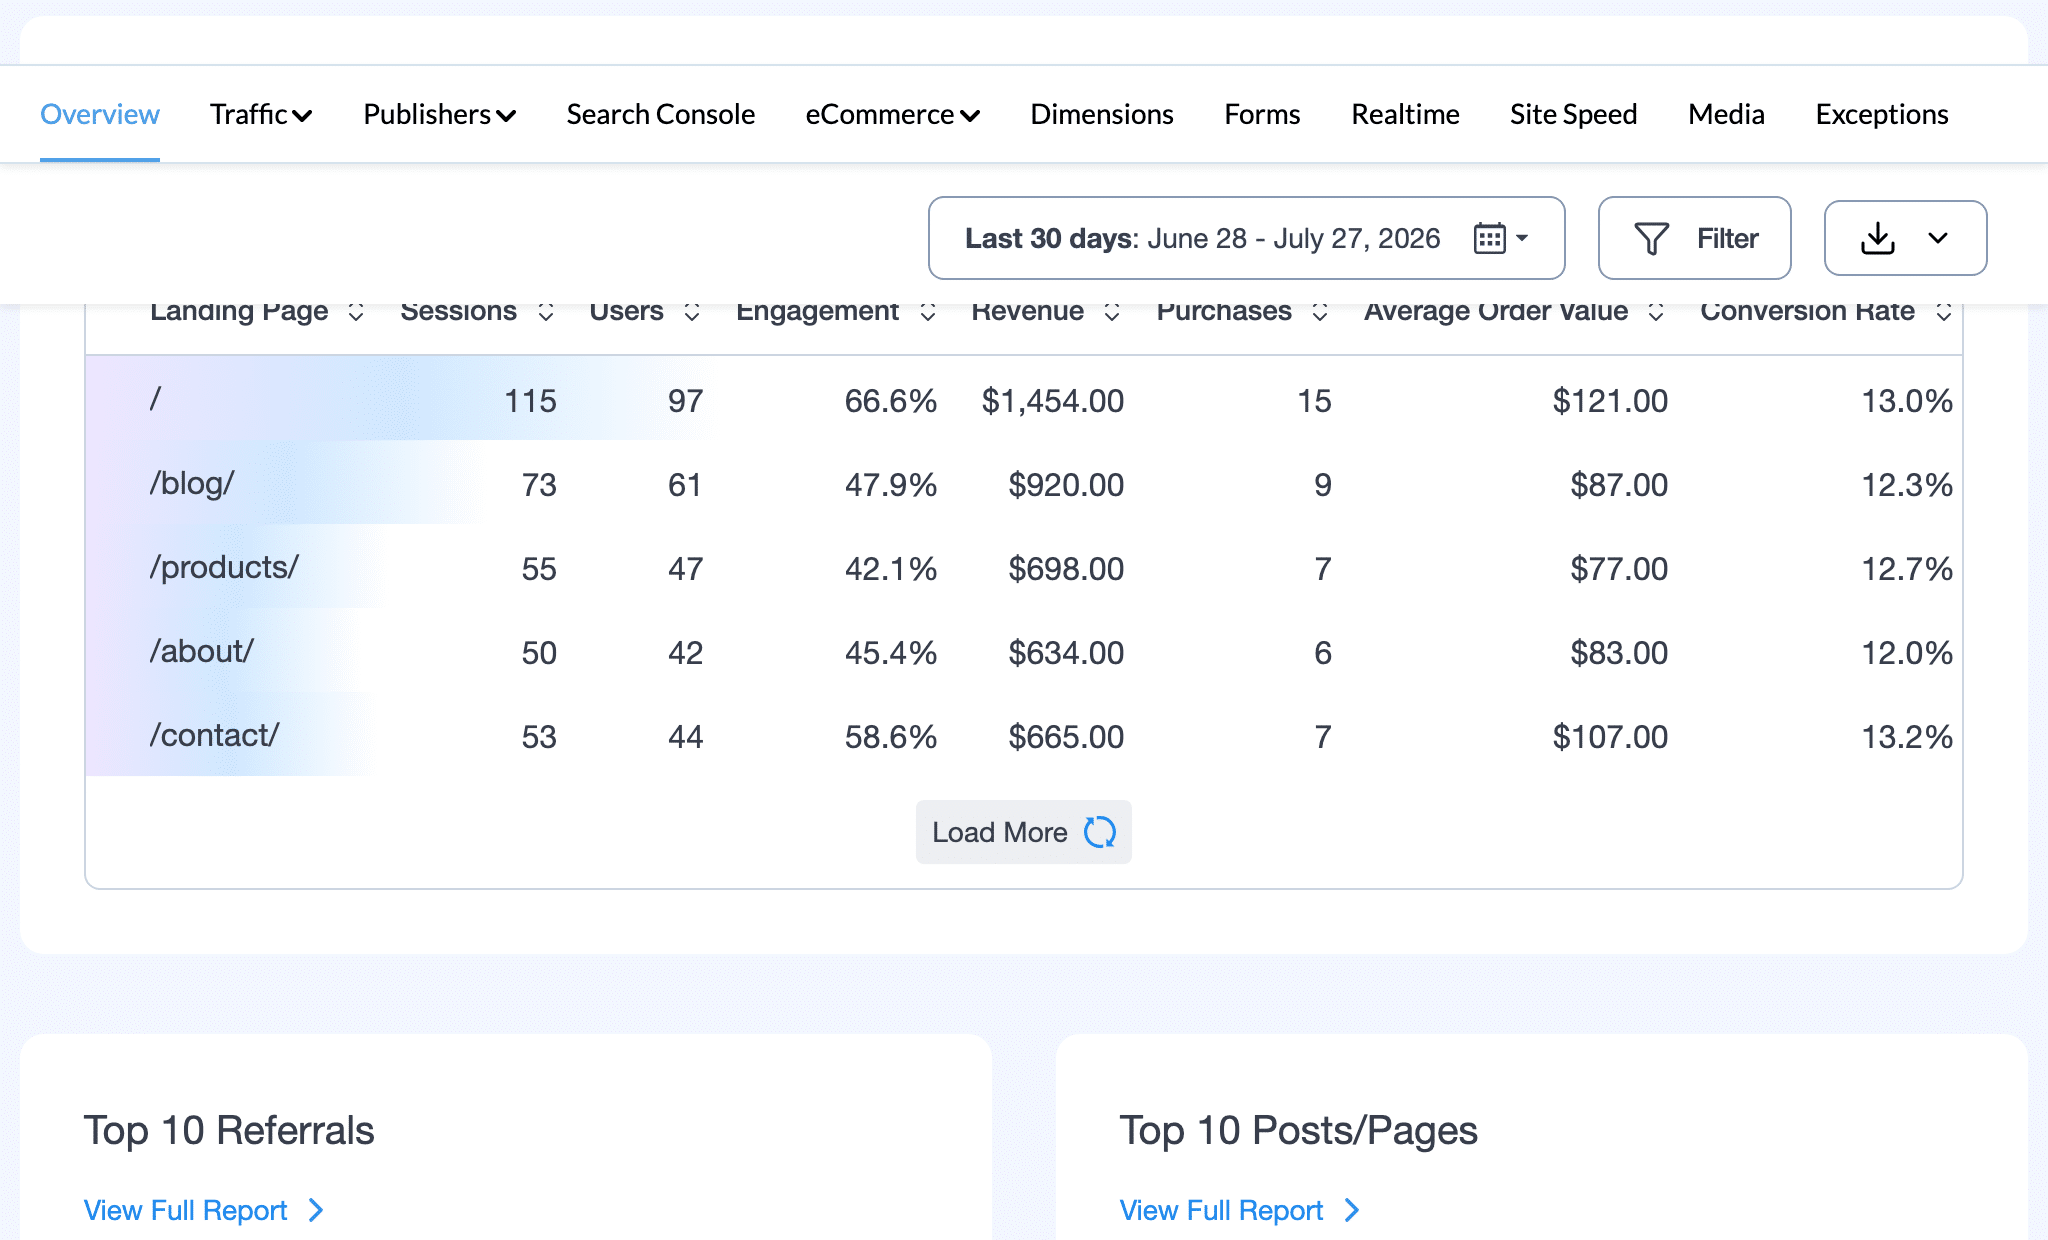Screen dimensions: 2048x1240
Task: Switch to the Overview tab
Action: coord(100,114)
